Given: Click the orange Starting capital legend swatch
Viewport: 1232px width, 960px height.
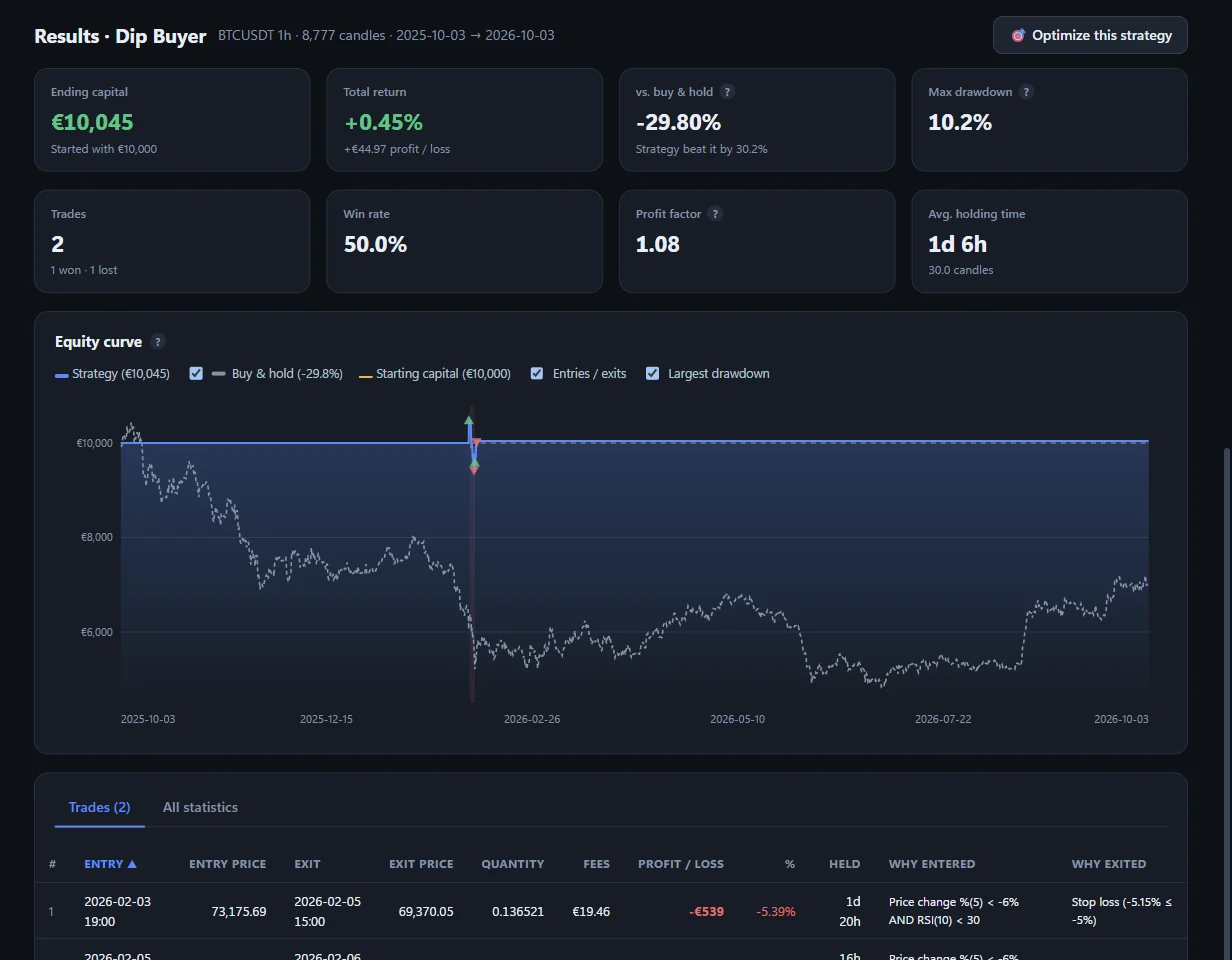Looking at the screenshot, I should pos(365,376).
